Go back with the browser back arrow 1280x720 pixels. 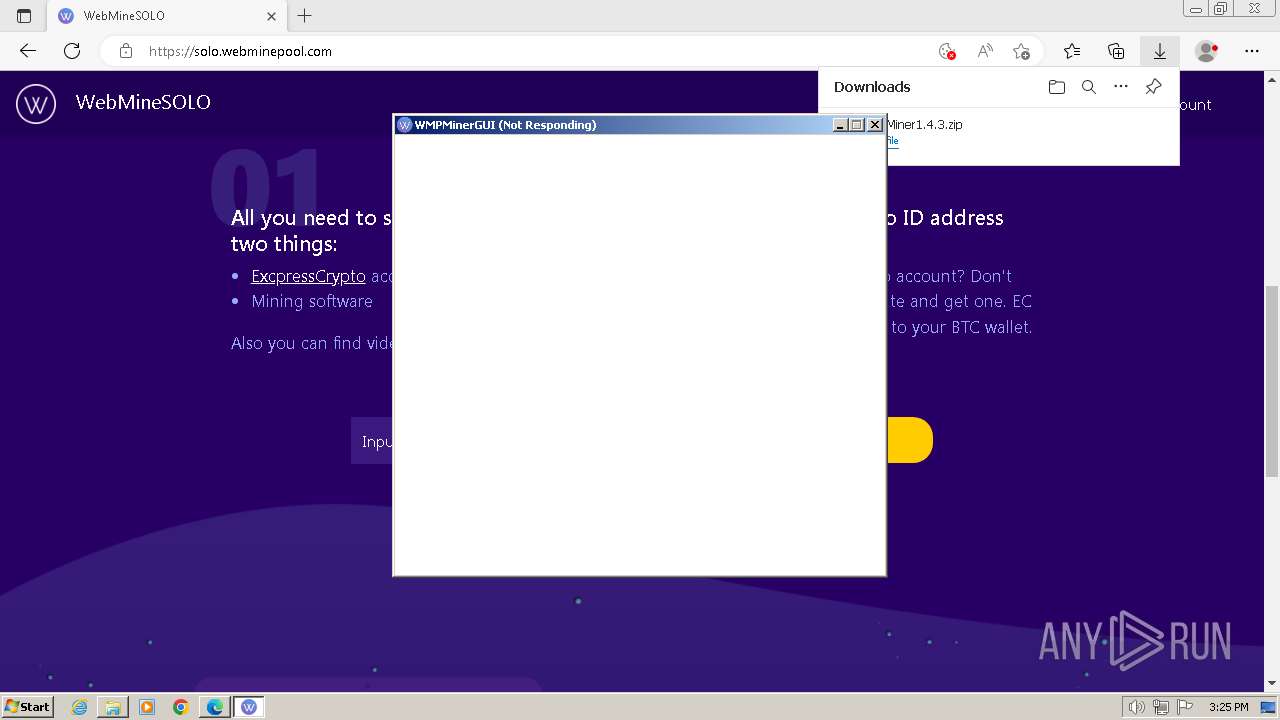point(28,51)
